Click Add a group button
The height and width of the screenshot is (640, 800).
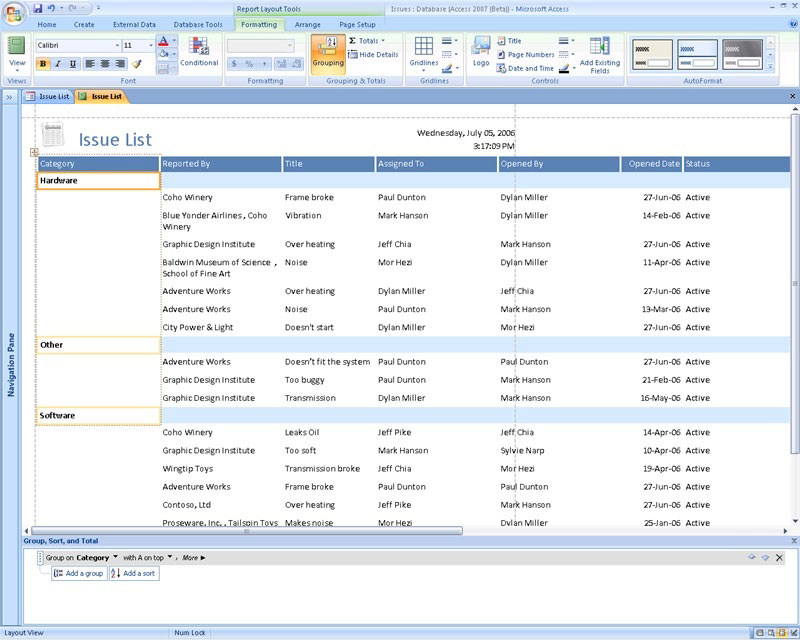(78, 574)
